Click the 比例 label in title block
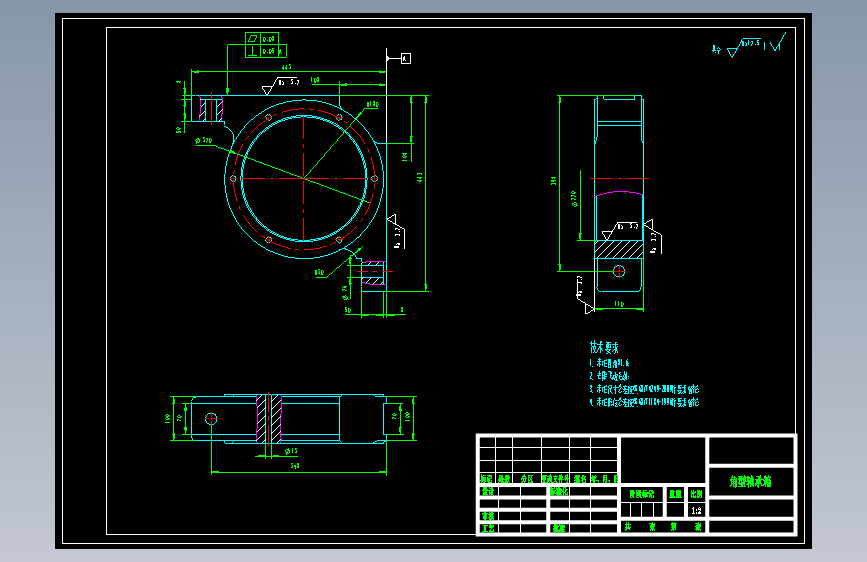 (x=696, y=494)
